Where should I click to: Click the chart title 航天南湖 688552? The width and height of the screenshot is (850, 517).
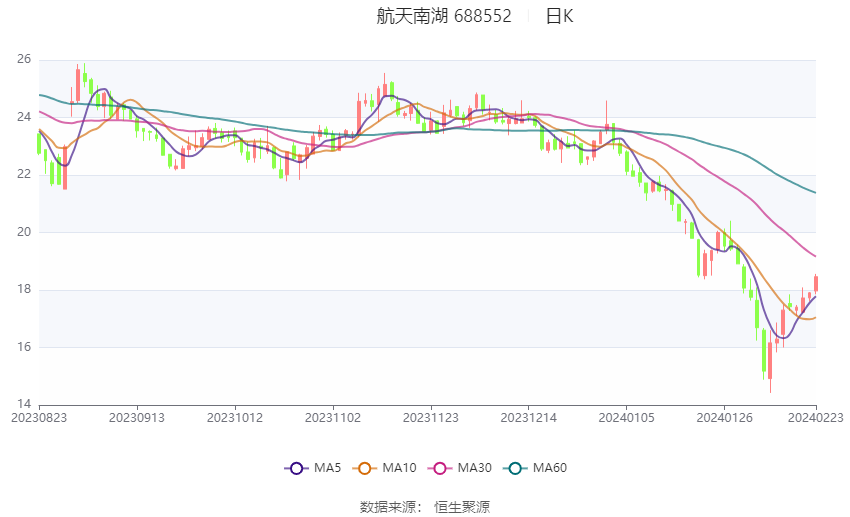click(x=443, y=16)
